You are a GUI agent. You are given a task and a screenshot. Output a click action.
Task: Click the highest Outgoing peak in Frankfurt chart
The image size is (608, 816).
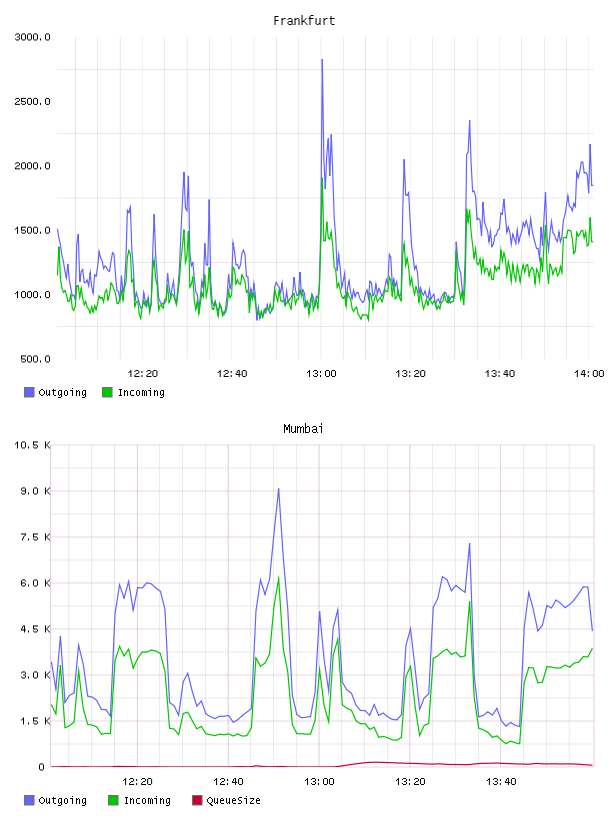coord(322,60)
